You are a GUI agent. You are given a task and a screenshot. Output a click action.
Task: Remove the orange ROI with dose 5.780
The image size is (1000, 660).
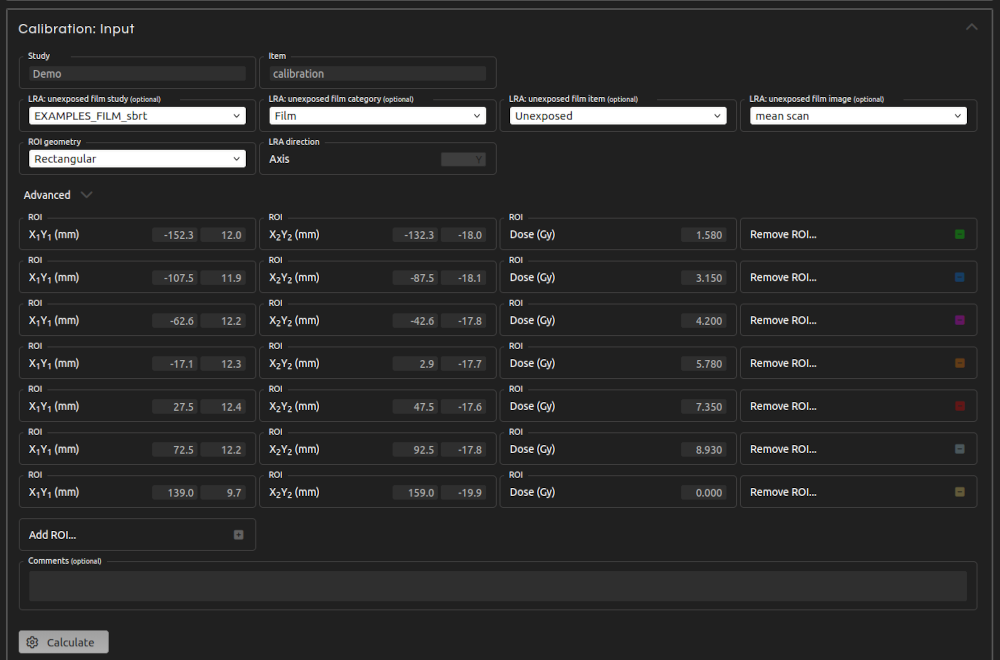959,363
